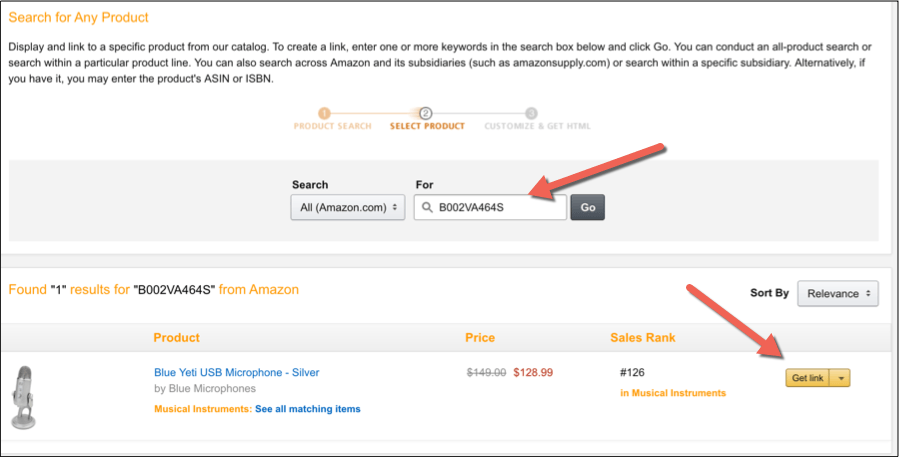Click step 1 circle indicator

point(324,113)
